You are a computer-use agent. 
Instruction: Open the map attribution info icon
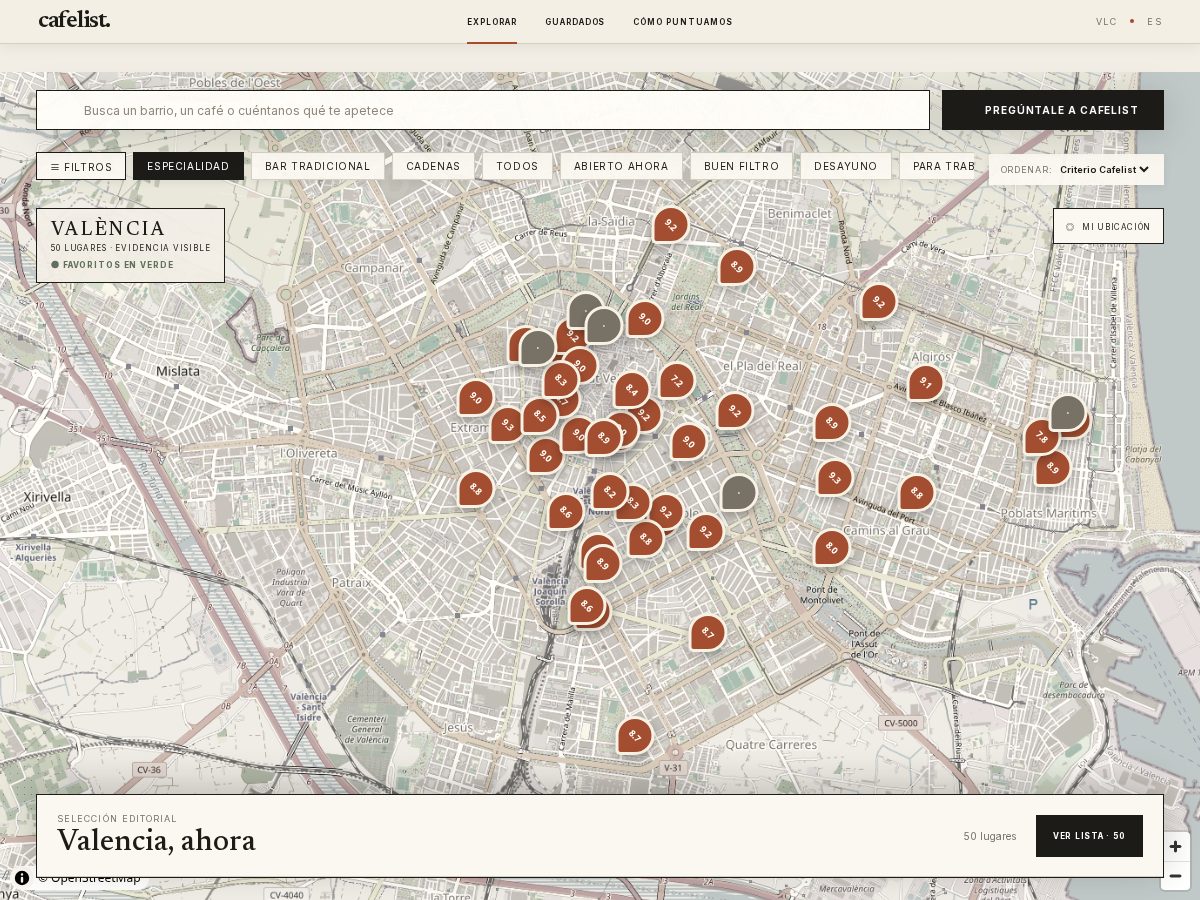point(22,878)
